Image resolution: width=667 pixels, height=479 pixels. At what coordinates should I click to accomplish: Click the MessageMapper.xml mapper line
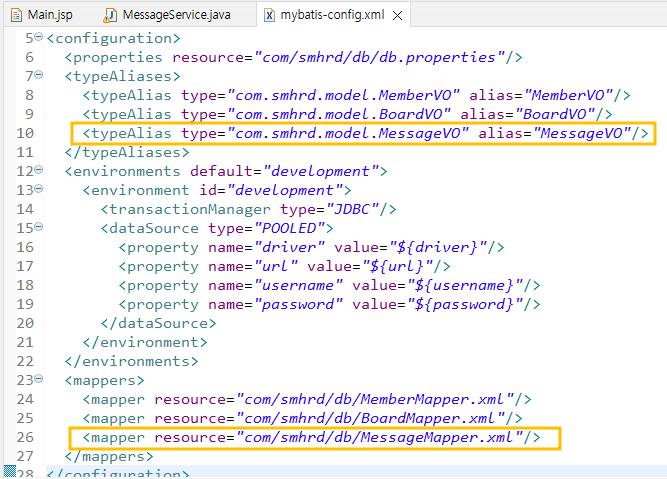click(x=311, y=437)
